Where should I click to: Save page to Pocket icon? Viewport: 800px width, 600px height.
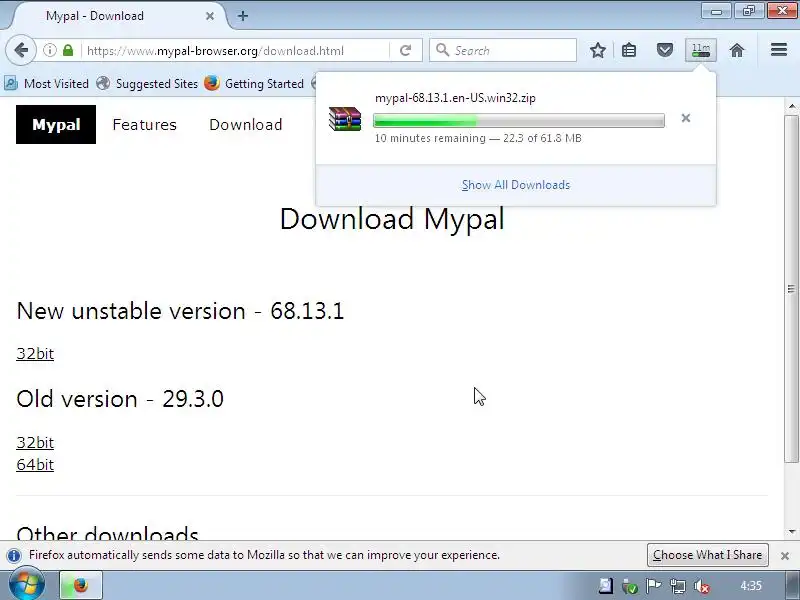pyautogui.click(x=664, y=51)
